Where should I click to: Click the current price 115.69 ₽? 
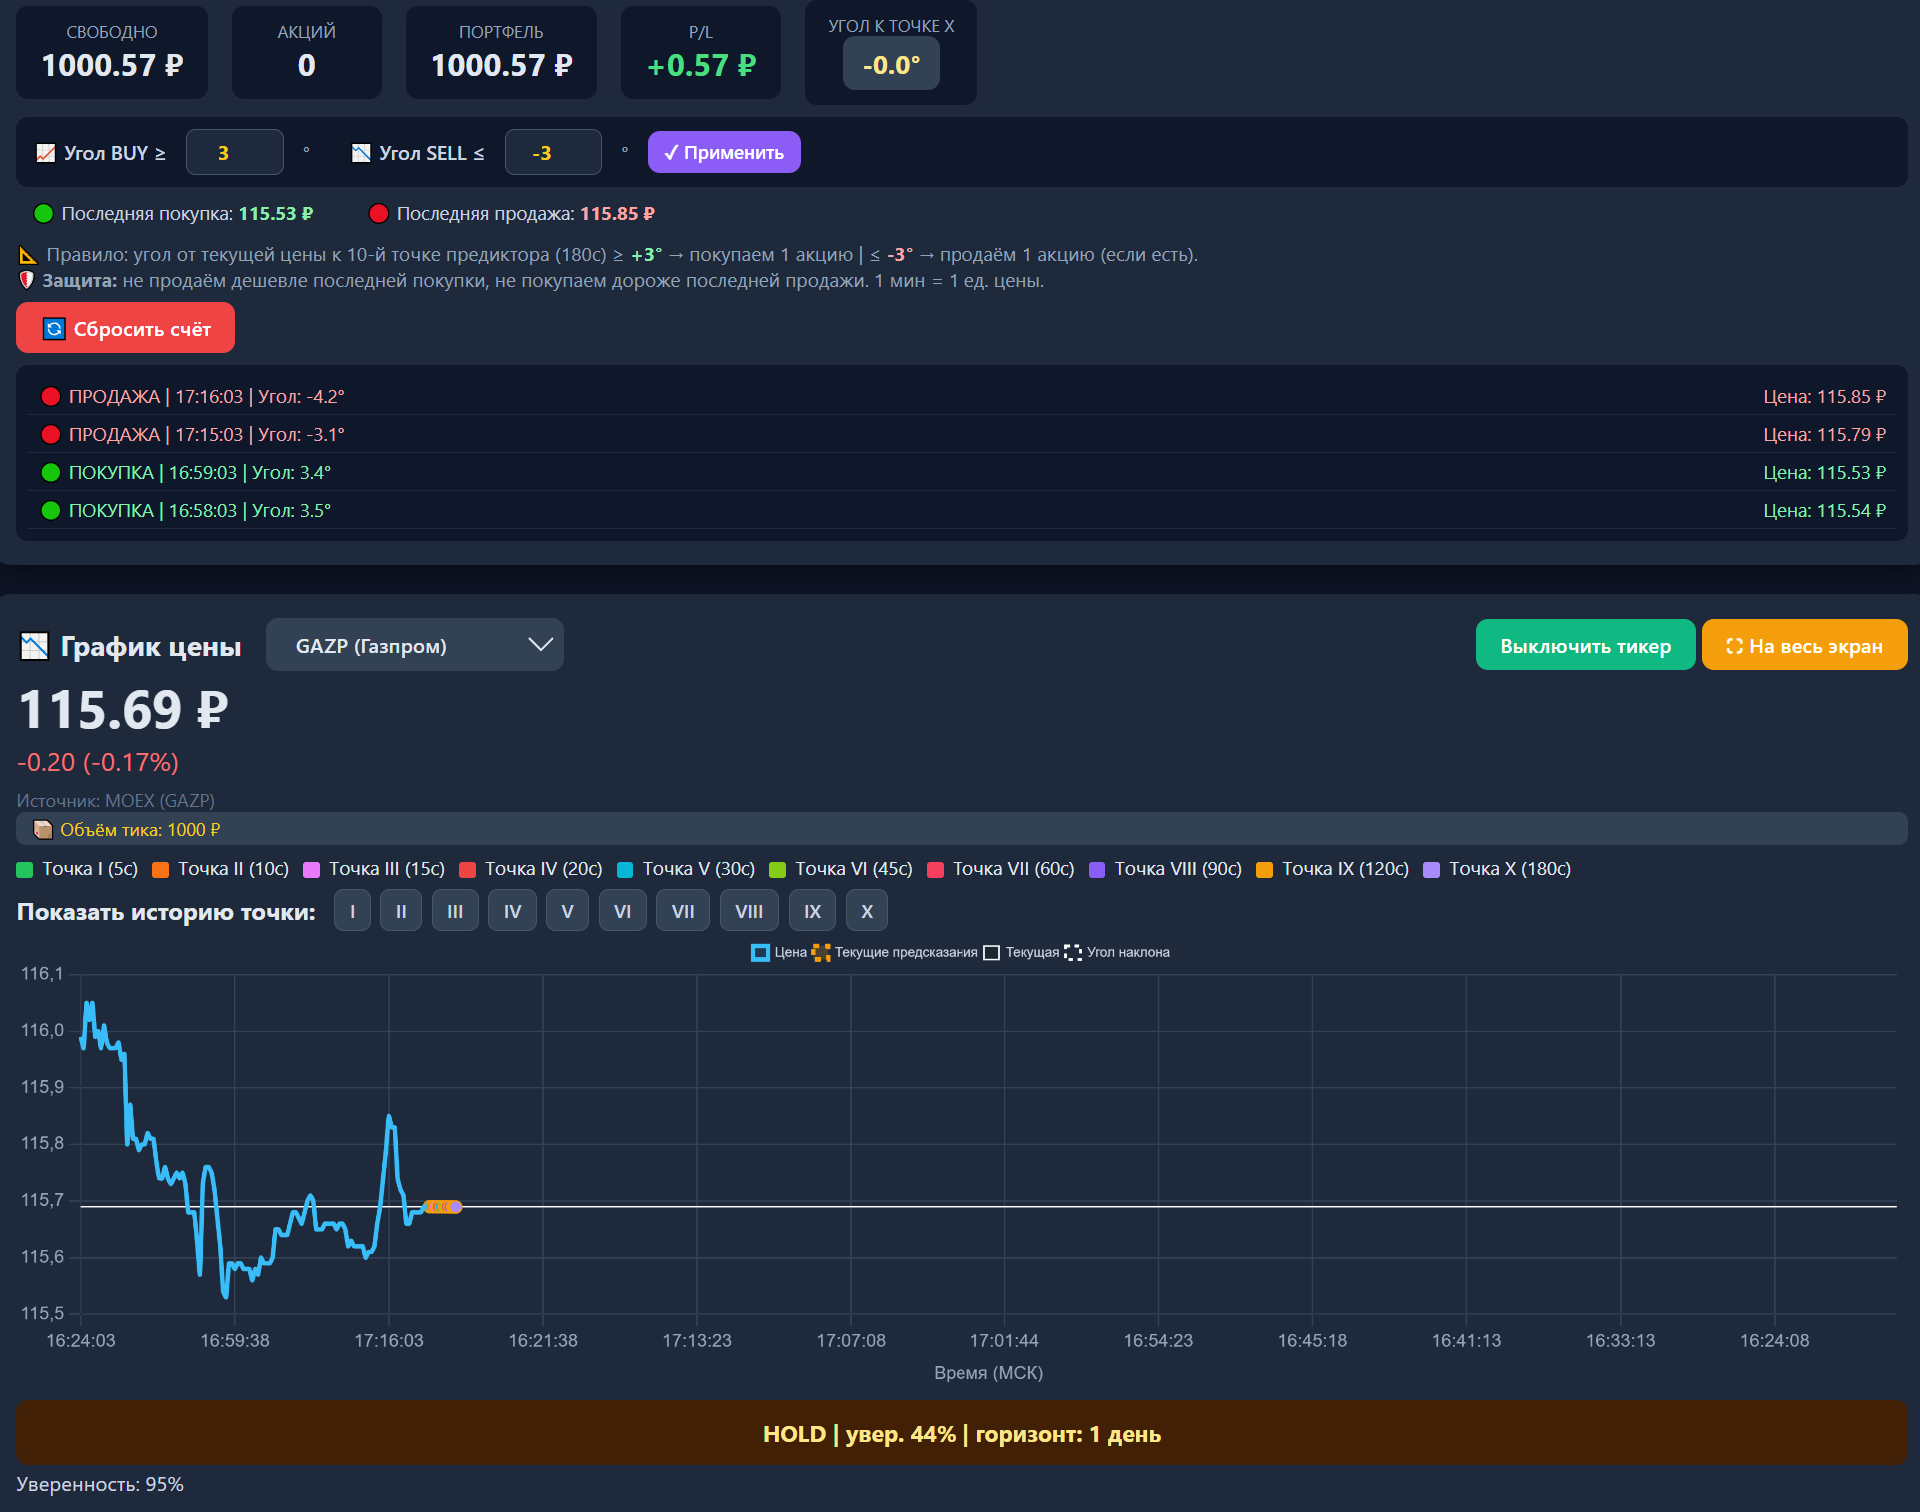(124, 710)
